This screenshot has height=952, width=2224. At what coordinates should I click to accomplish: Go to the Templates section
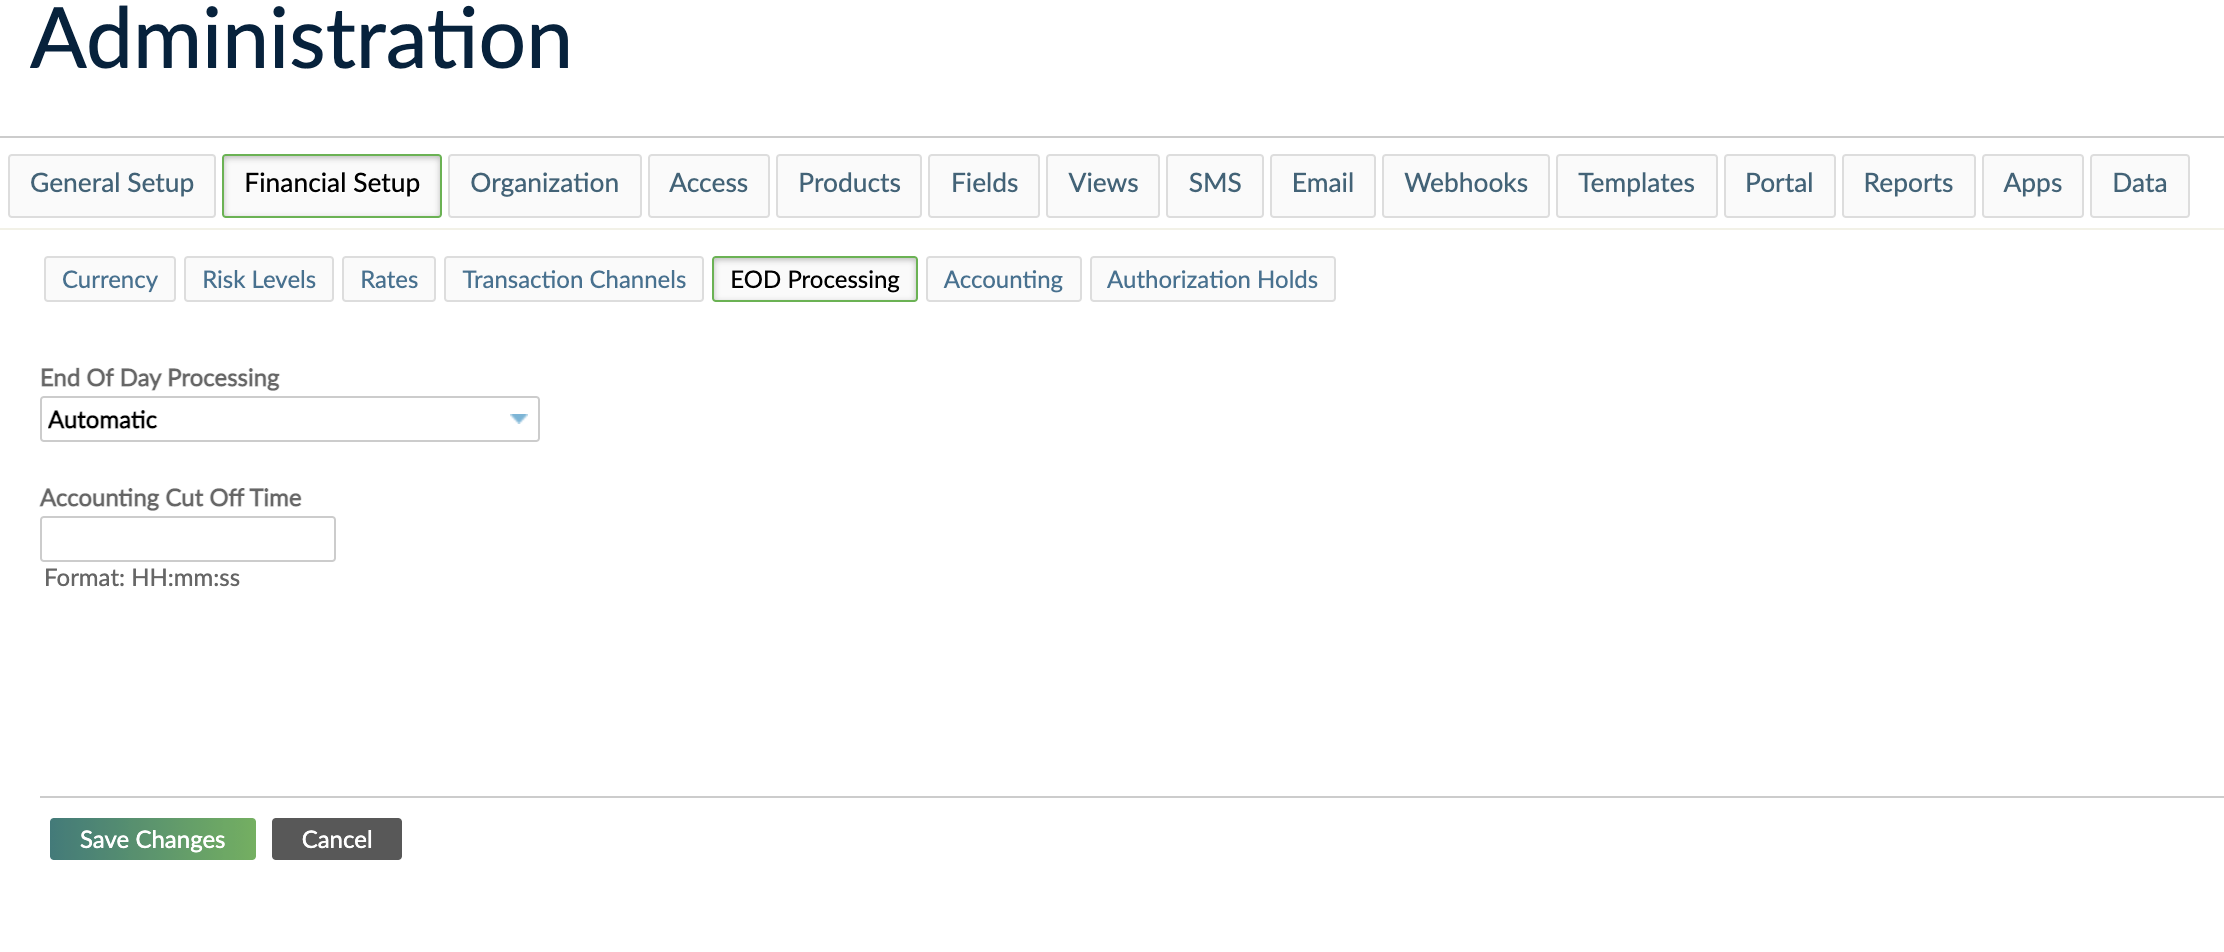pos(1636,184)
